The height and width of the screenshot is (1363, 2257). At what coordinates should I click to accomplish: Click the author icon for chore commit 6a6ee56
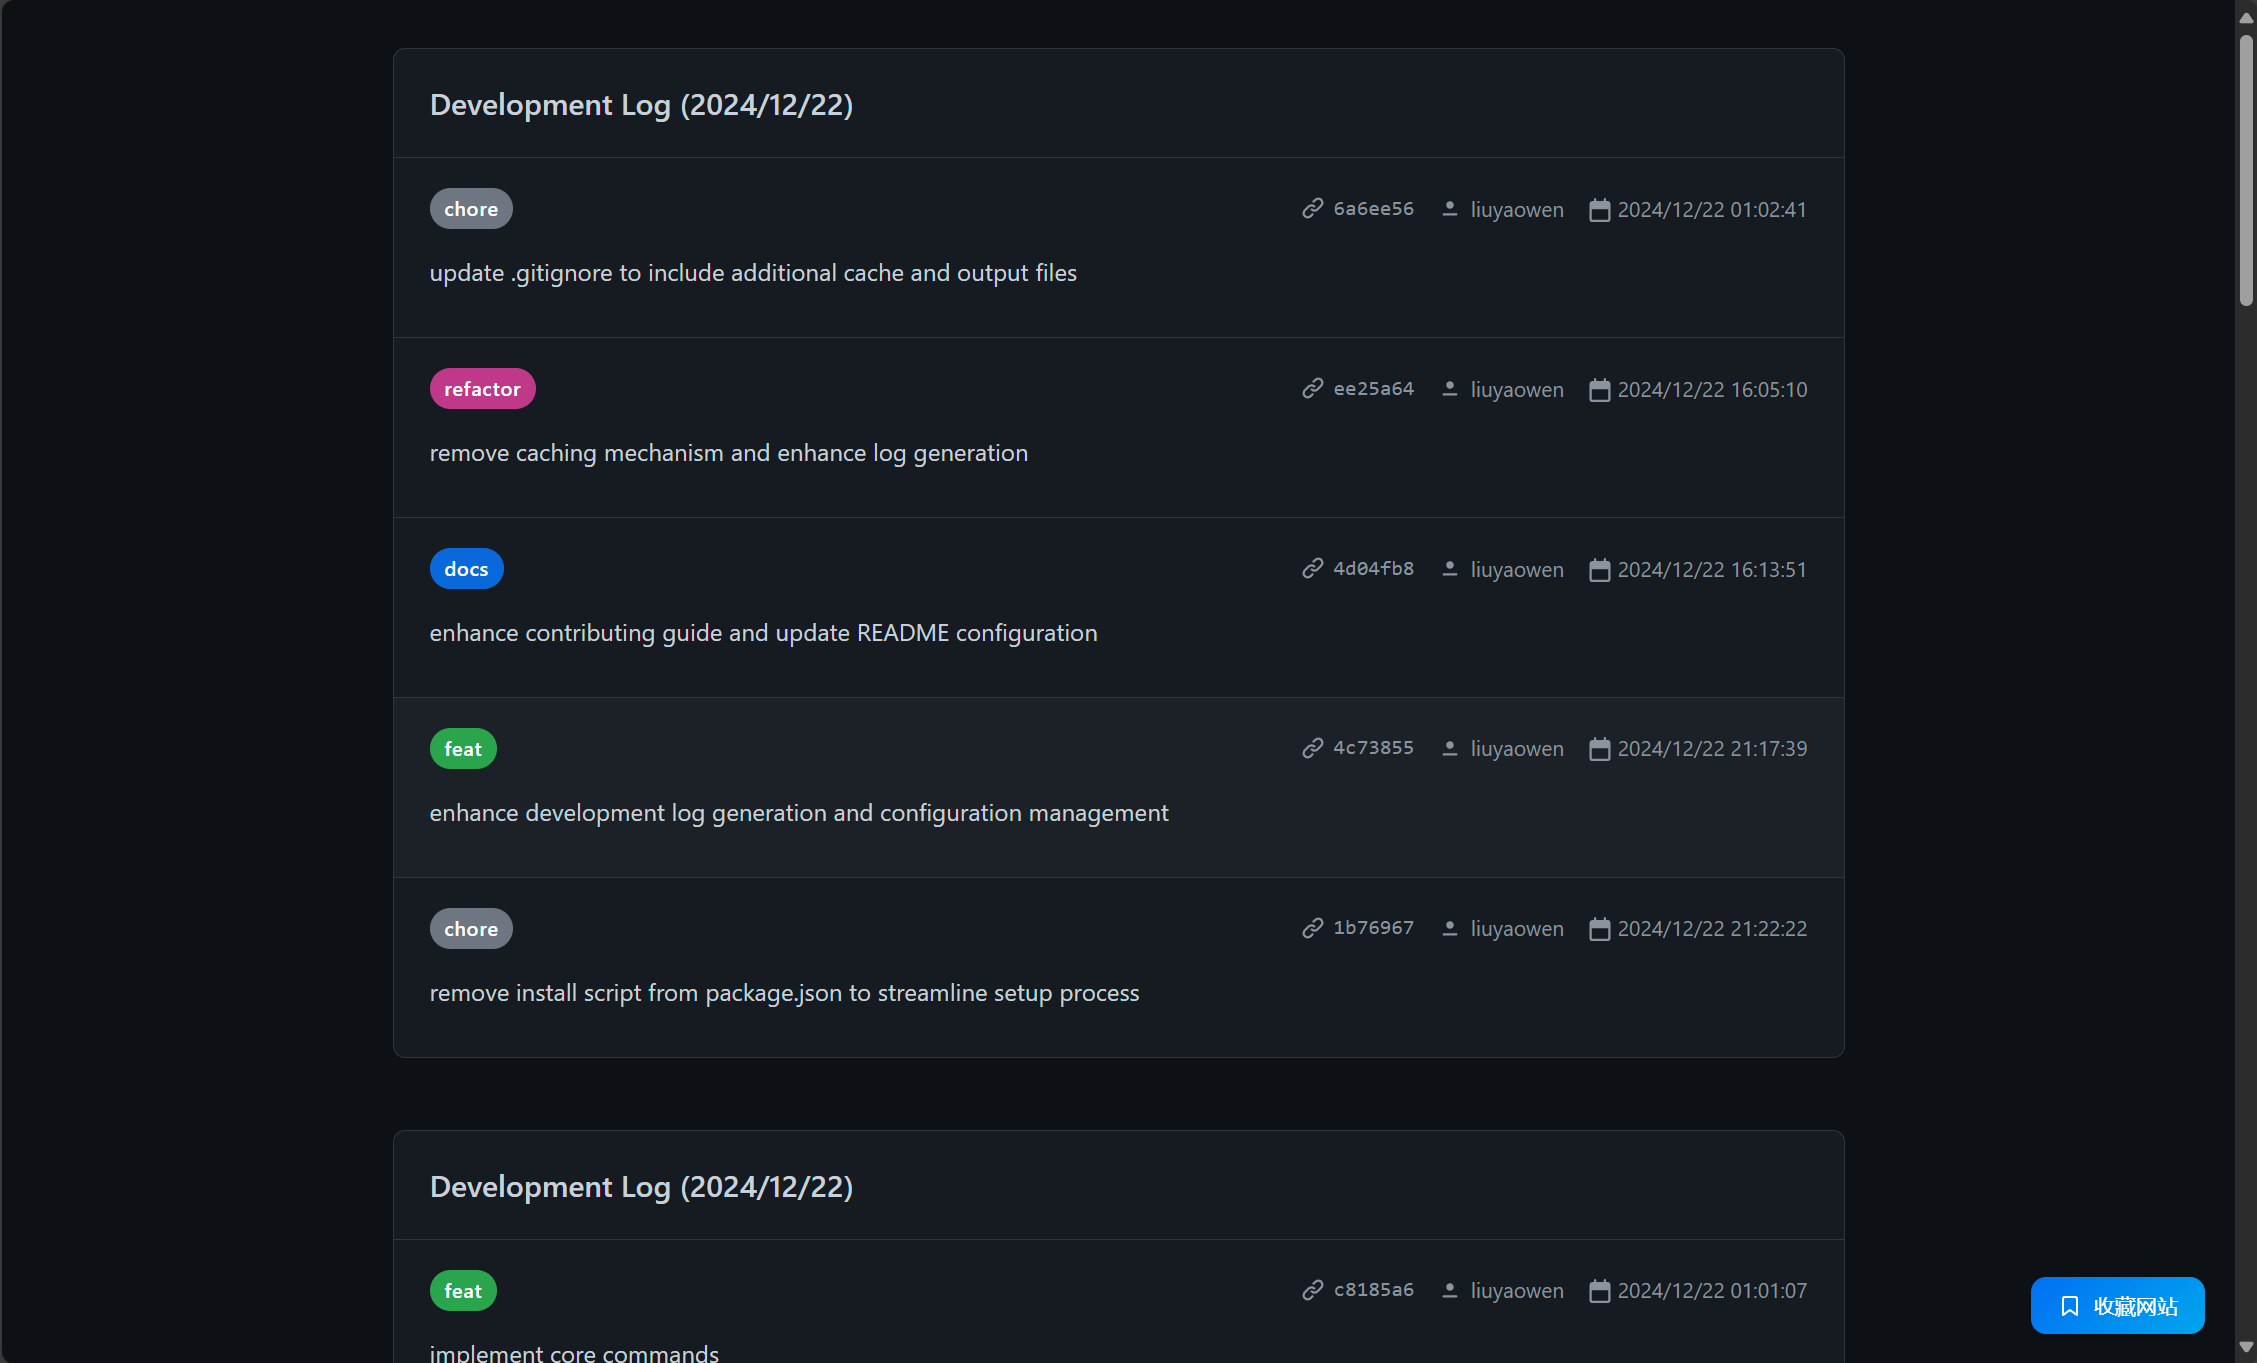[x=1448, y=208]
